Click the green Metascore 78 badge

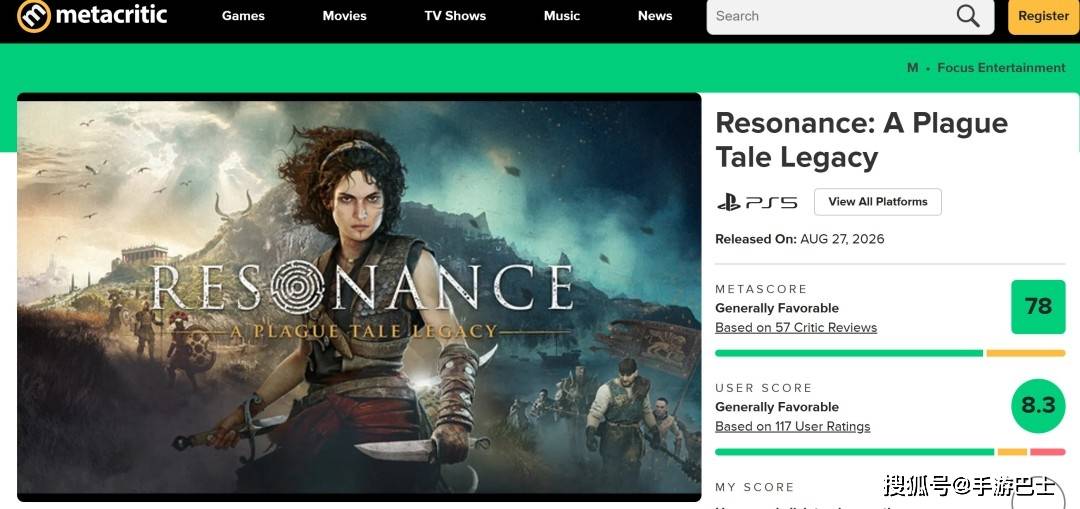(x=1038, y=307)
